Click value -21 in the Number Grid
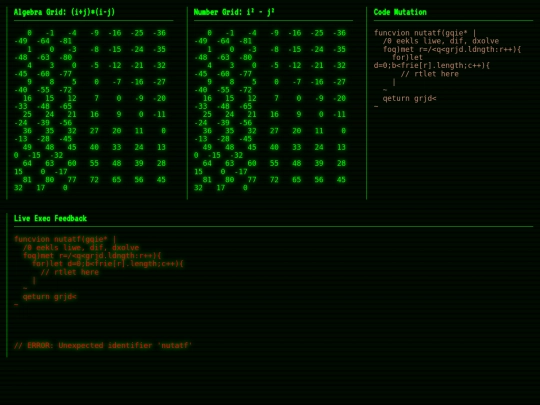This screenshot has height=405, width=540. click(317, 65)
